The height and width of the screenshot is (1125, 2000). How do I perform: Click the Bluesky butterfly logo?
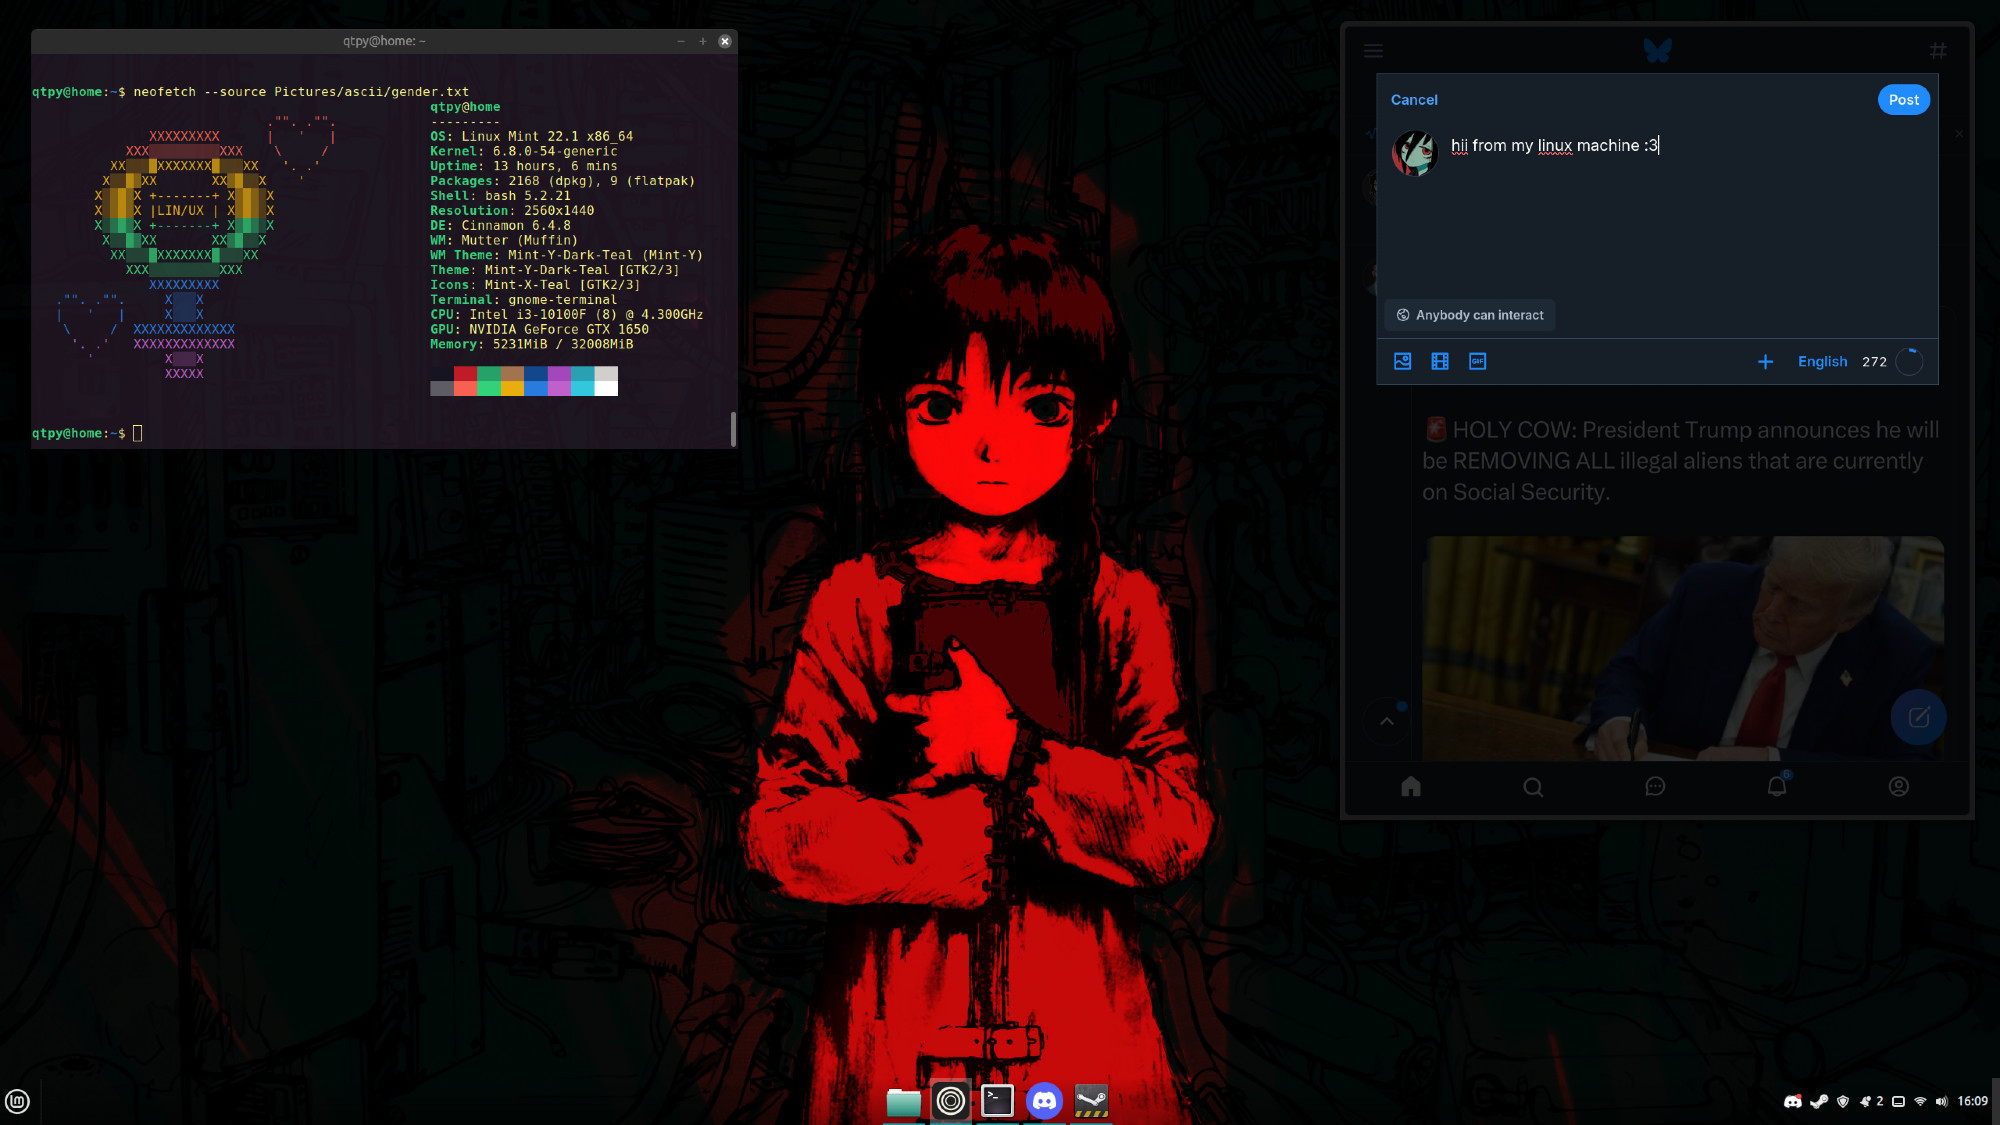(x=1657, y=50)
